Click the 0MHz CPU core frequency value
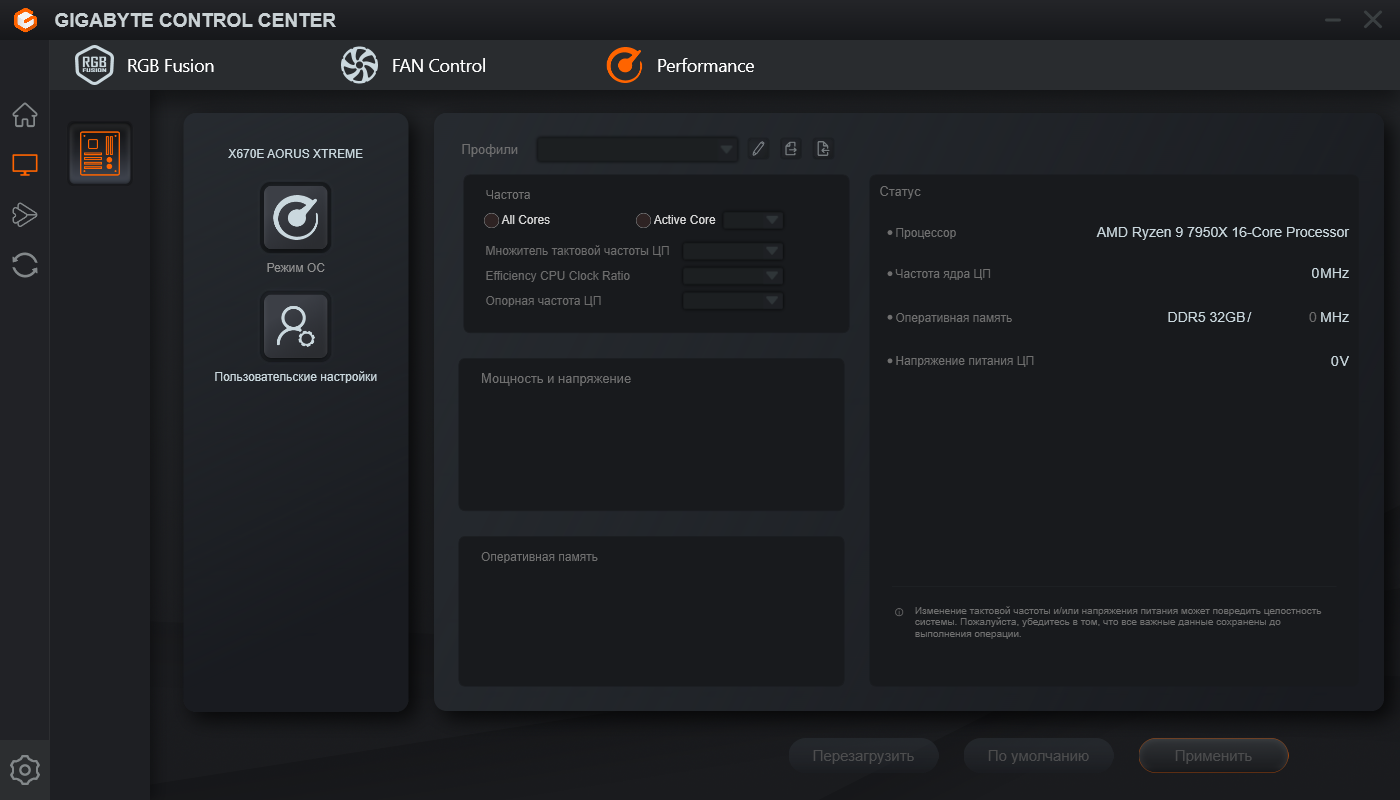Viewport: 1400px width, 800px height. tap(1330, 273)
